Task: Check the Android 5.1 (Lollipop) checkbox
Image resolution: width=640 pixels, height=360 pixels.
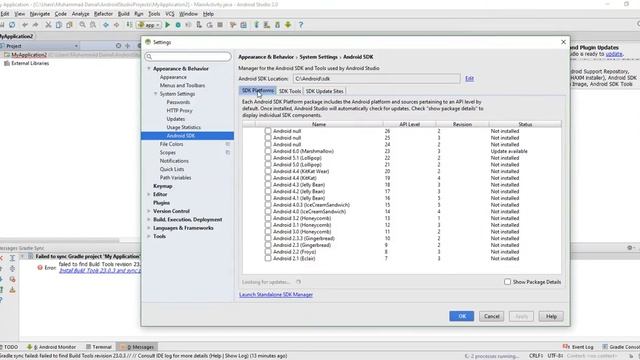Action: [x=268, y=158]
